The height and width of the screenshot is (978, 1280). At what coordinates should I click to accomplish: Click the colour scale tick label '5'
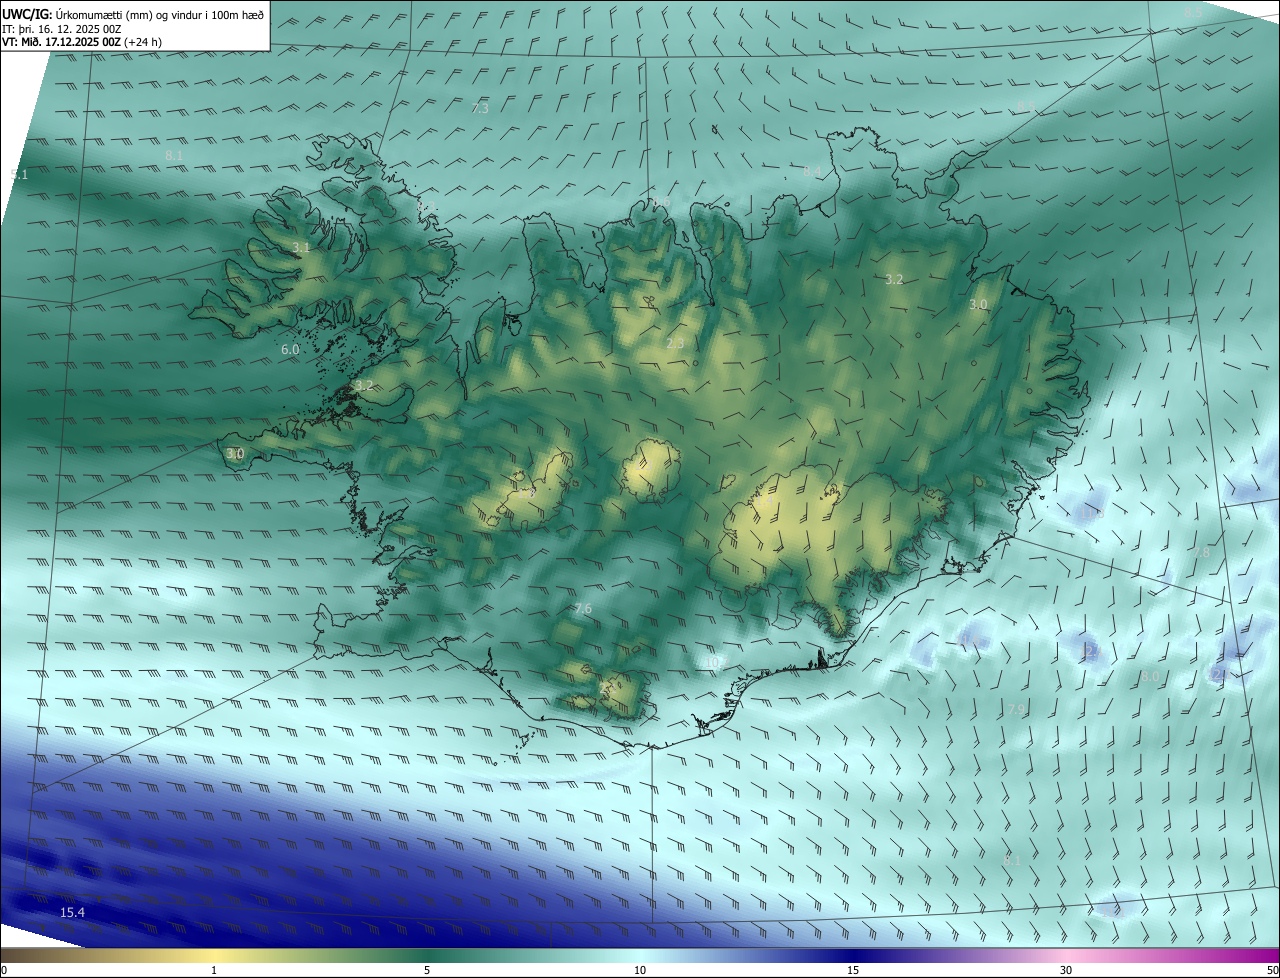(x=427, y=970)
